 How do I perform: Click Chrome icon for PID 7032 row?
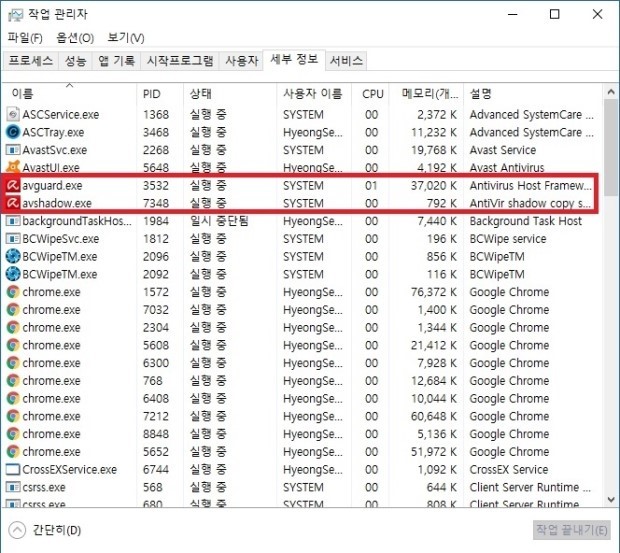pyautogui.click(x=13, y=310)
